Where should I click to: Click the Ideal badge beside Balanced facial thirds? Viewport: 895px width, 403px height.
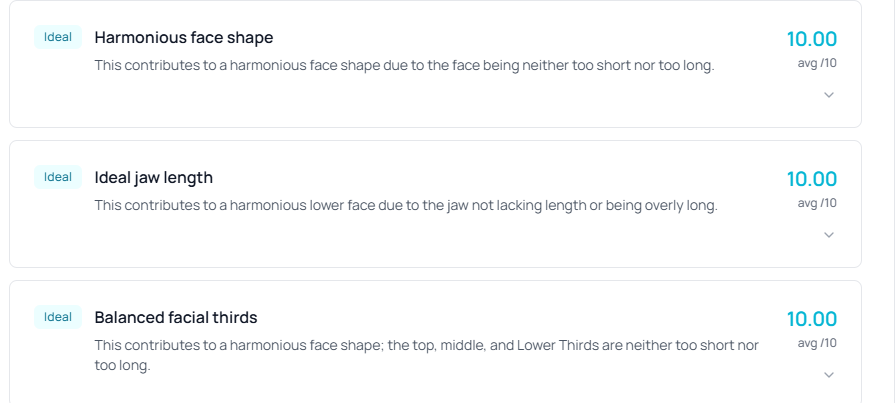click(x=58, y=317)
